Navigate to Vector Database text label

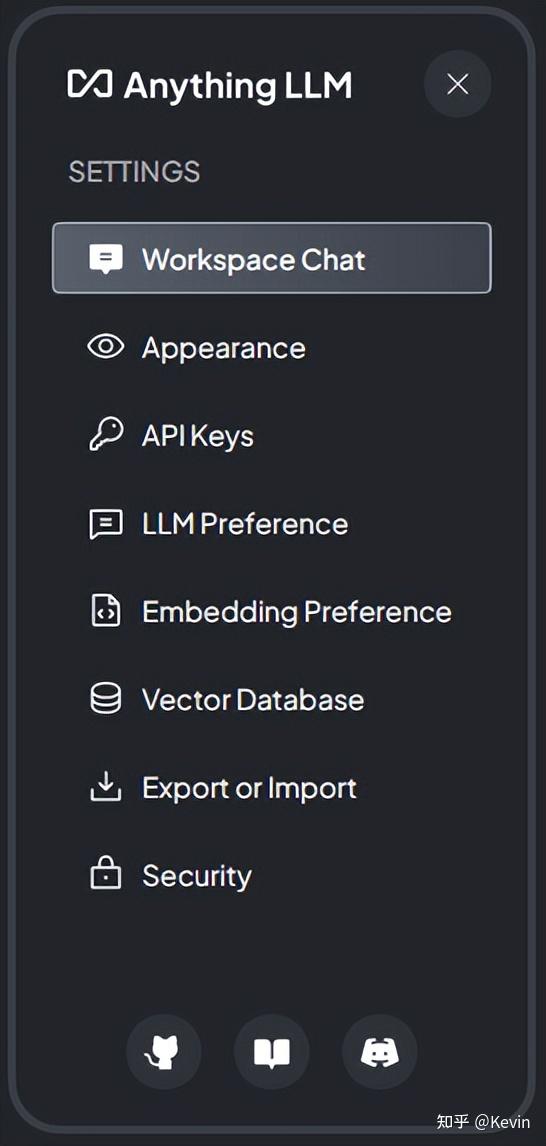click(x=253, y=699)
